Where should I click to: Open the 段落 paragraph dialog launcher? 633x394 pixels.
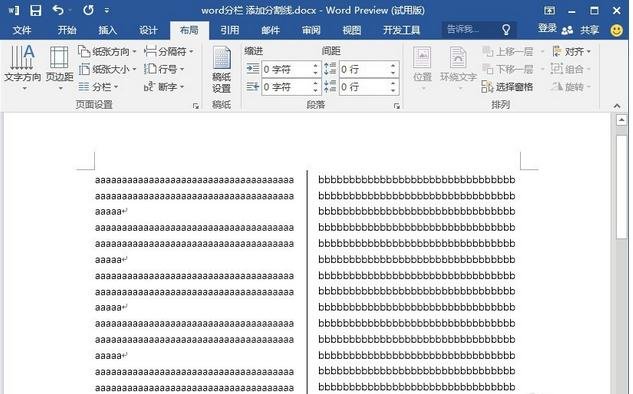point(397,106)
